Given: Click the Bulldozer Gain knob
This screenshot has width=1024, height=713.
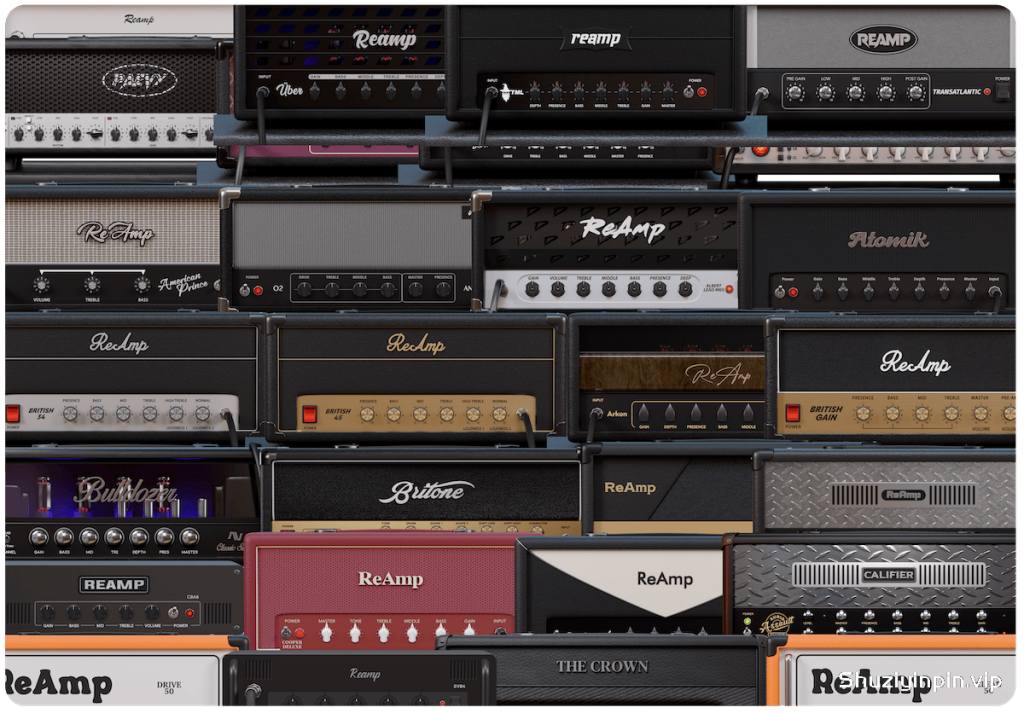Looking at the screenshot, I should (x=39, y=537).
